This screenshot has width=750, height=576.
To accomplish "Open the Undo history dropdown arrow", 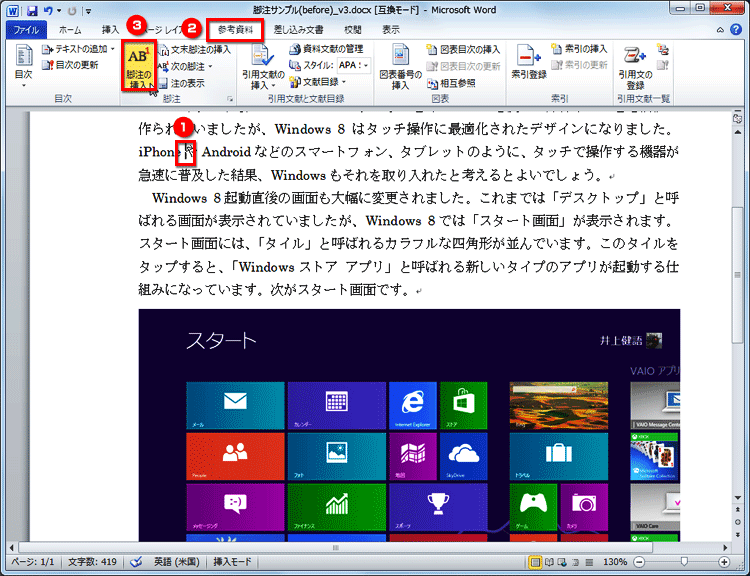I will [59, 11].
